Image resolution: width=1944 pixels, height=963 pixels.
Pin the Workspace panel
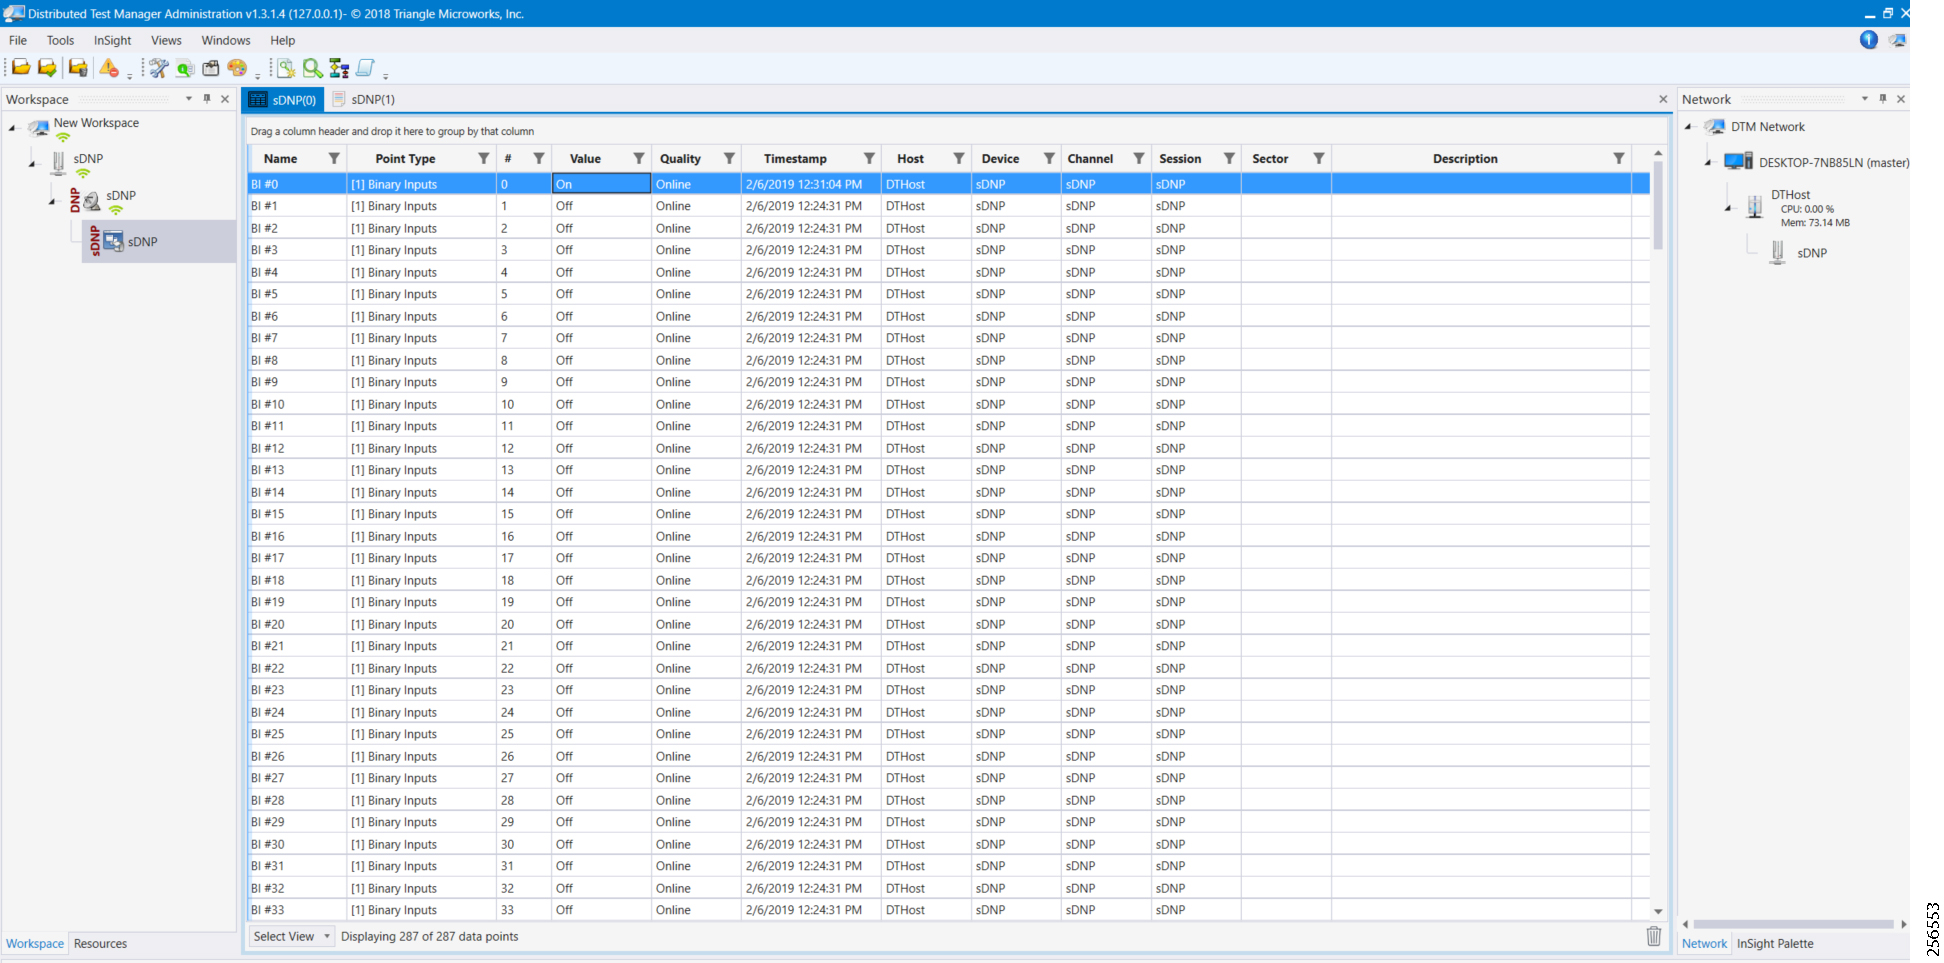point(207,99)
